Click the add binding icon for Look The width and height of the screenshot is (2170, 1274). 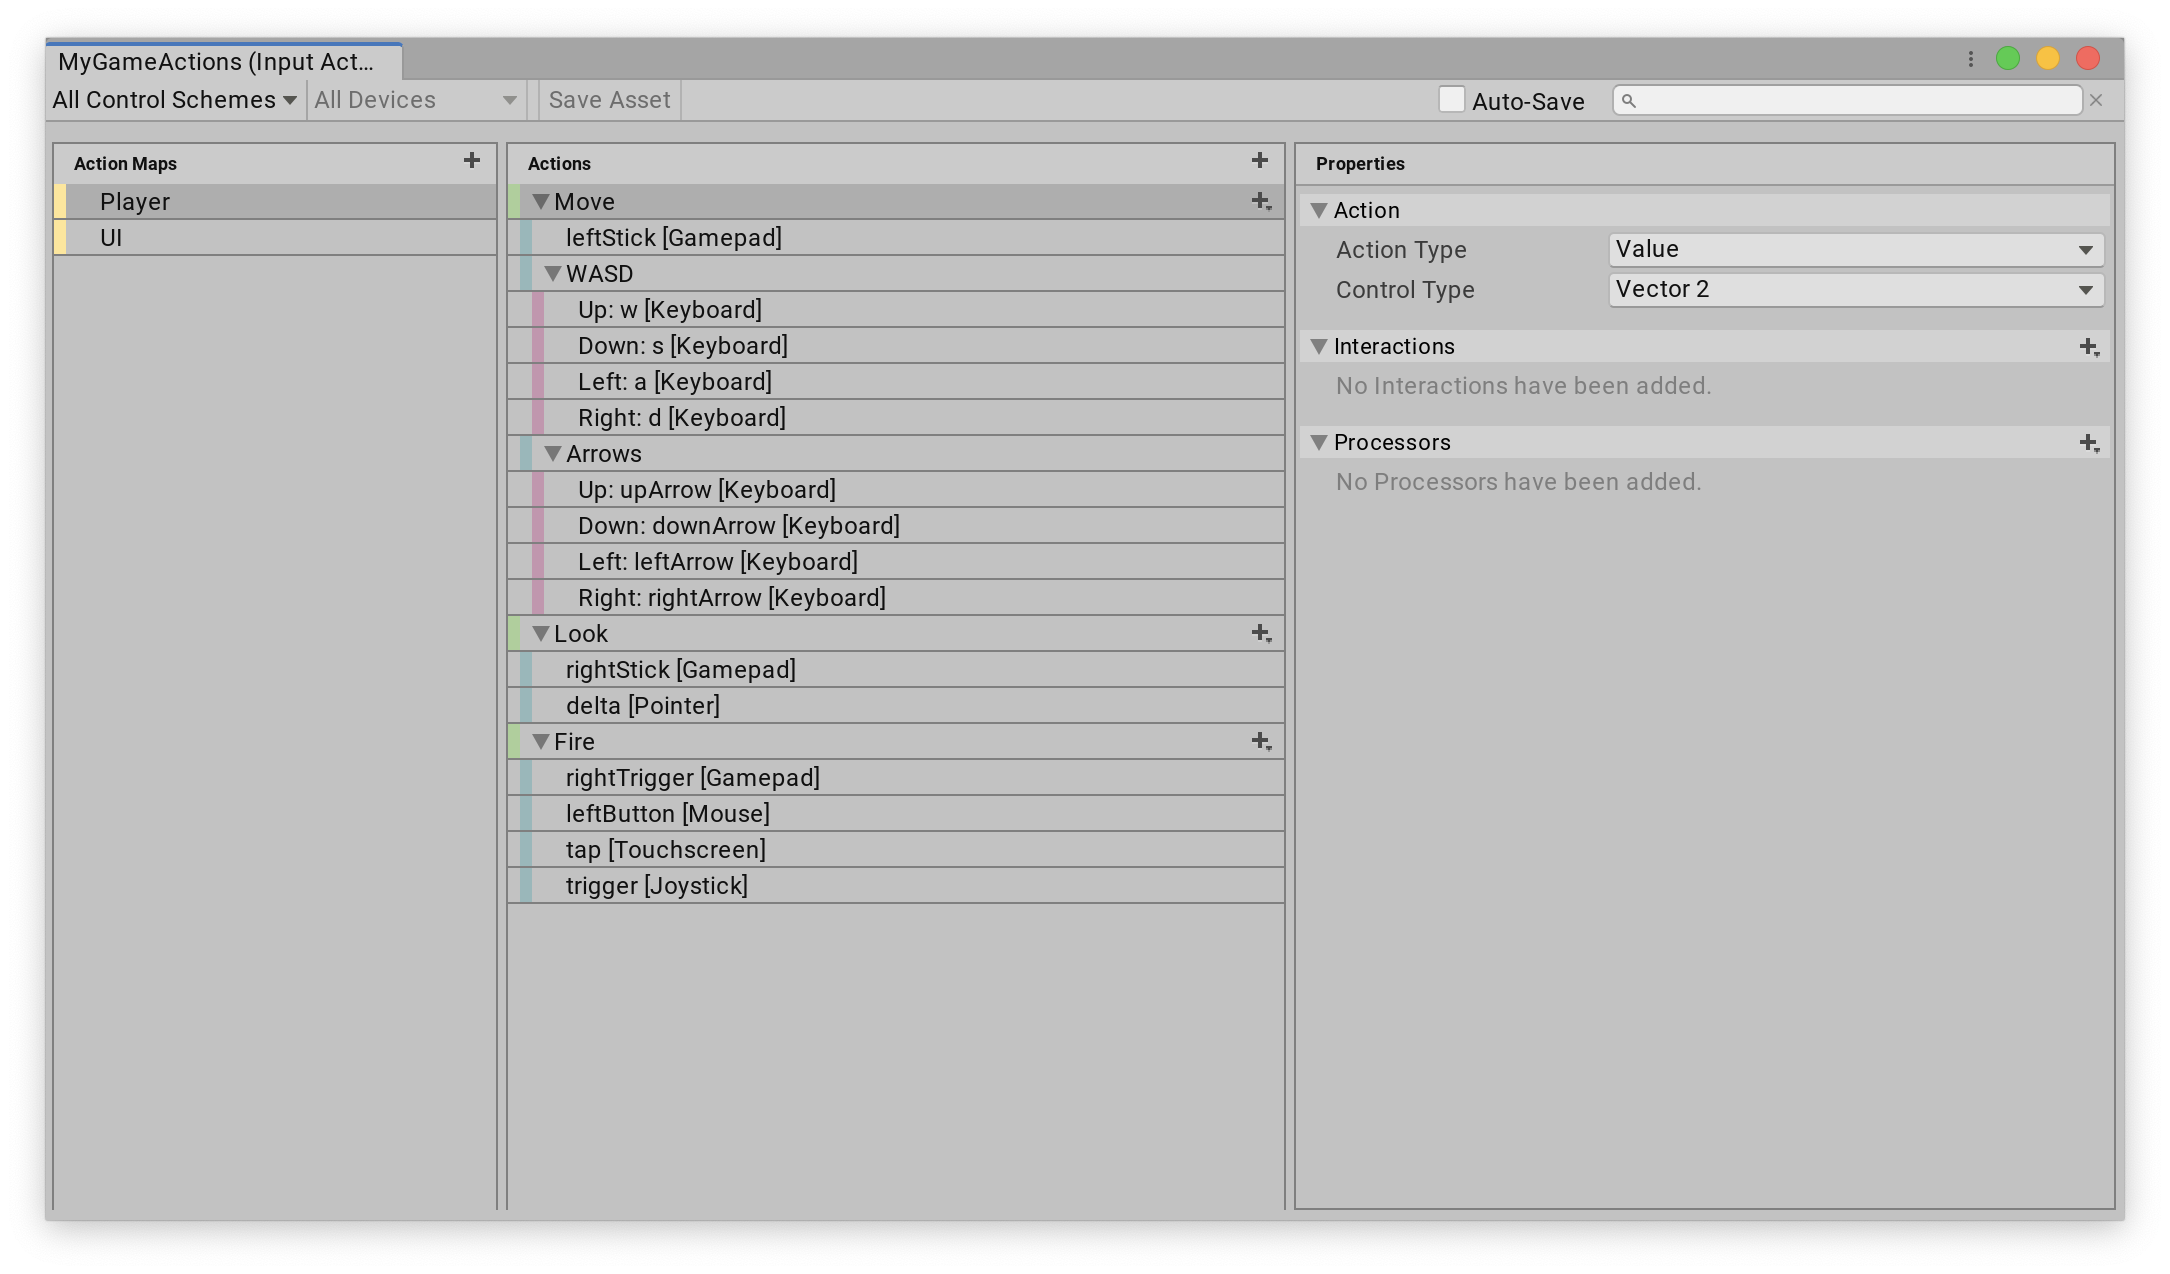click(1262, 632)
